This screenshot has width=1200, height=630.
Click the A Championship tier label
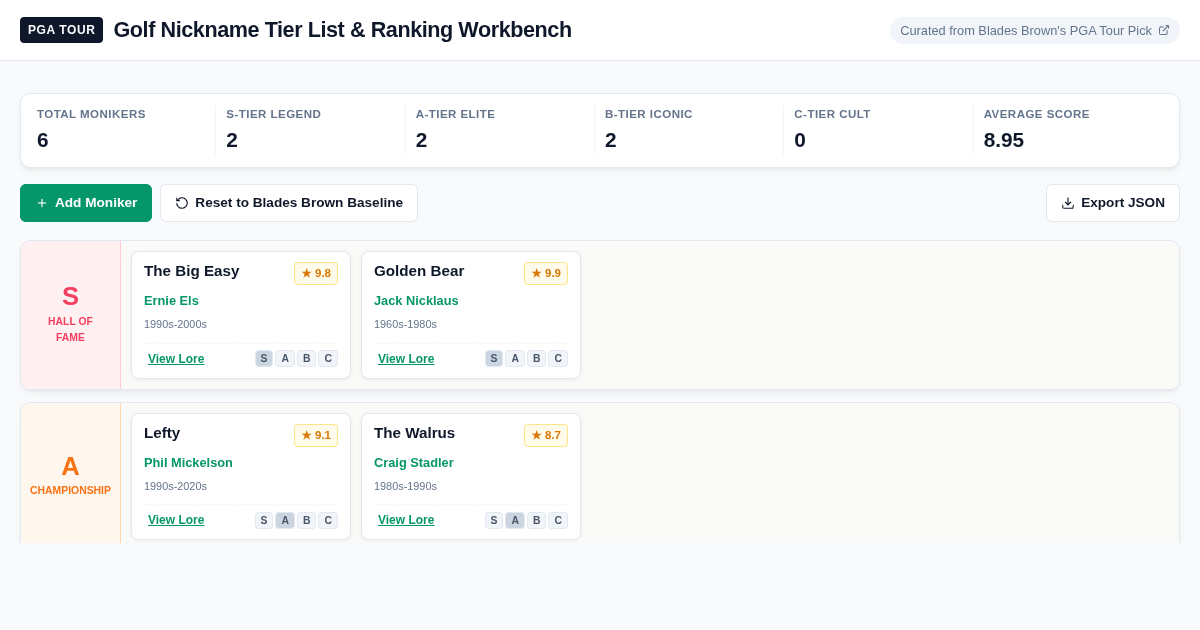tap(70, 474)
